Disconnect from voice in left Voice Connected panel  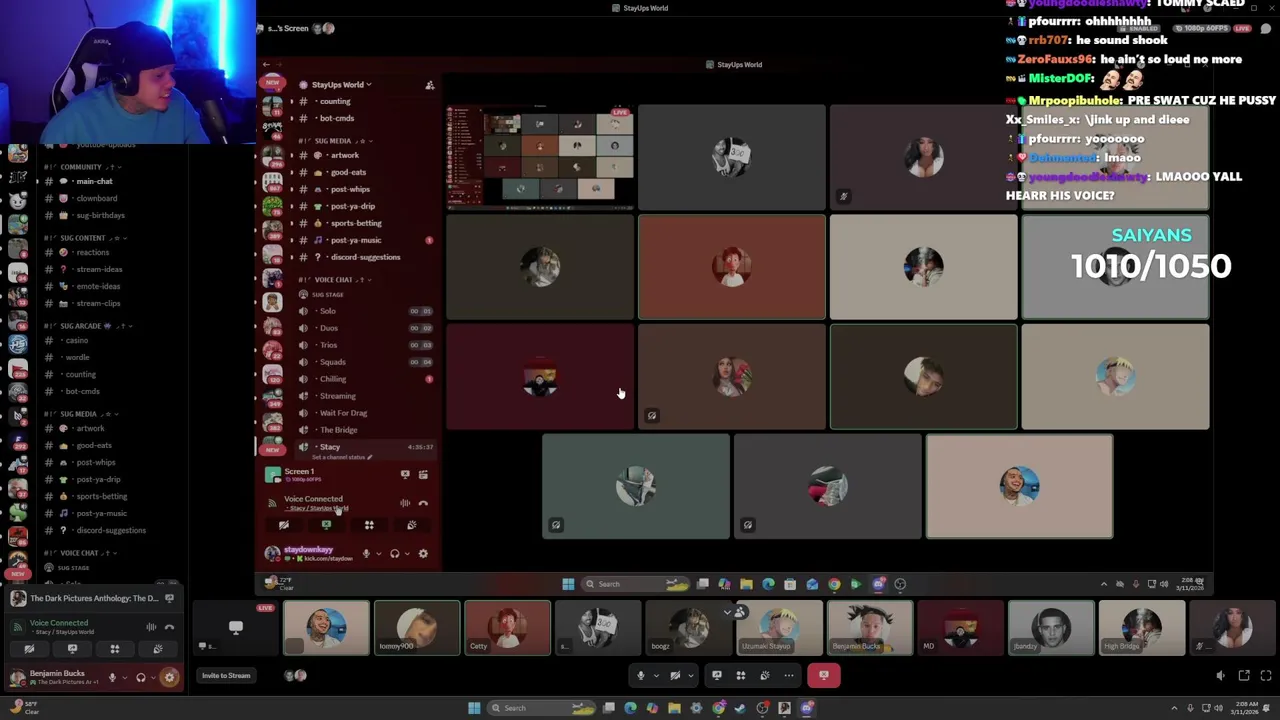pyautogui.click(x=169, y=627)
